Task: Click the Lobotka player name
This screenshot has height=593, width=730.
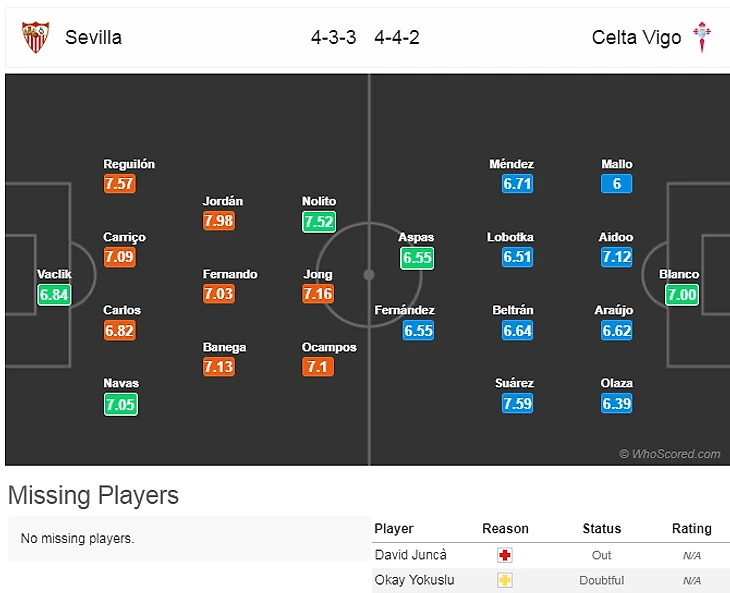Action: (x=510, y=237)
